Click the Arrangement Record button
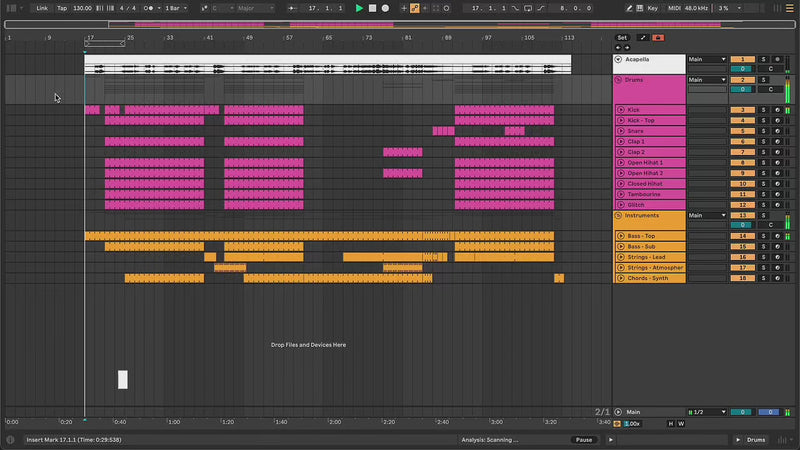800x450 pixels. (x=386, y=8)
